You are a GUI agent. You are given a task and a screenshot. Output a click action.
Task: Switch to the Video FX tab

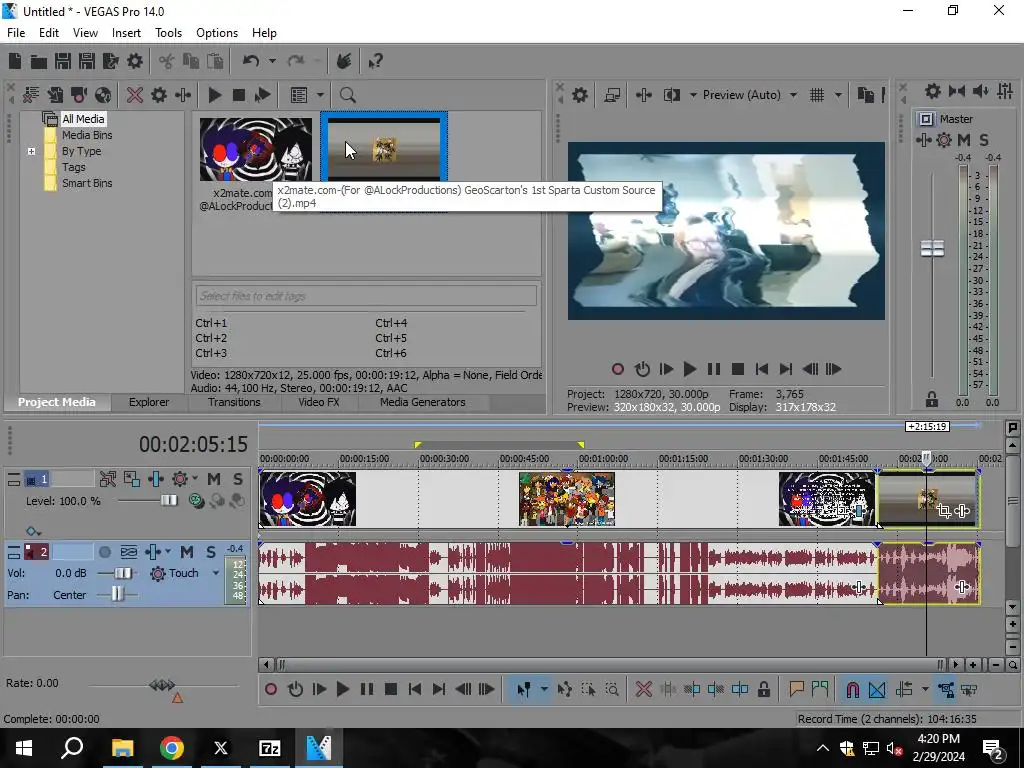click(x=319, y=402)
